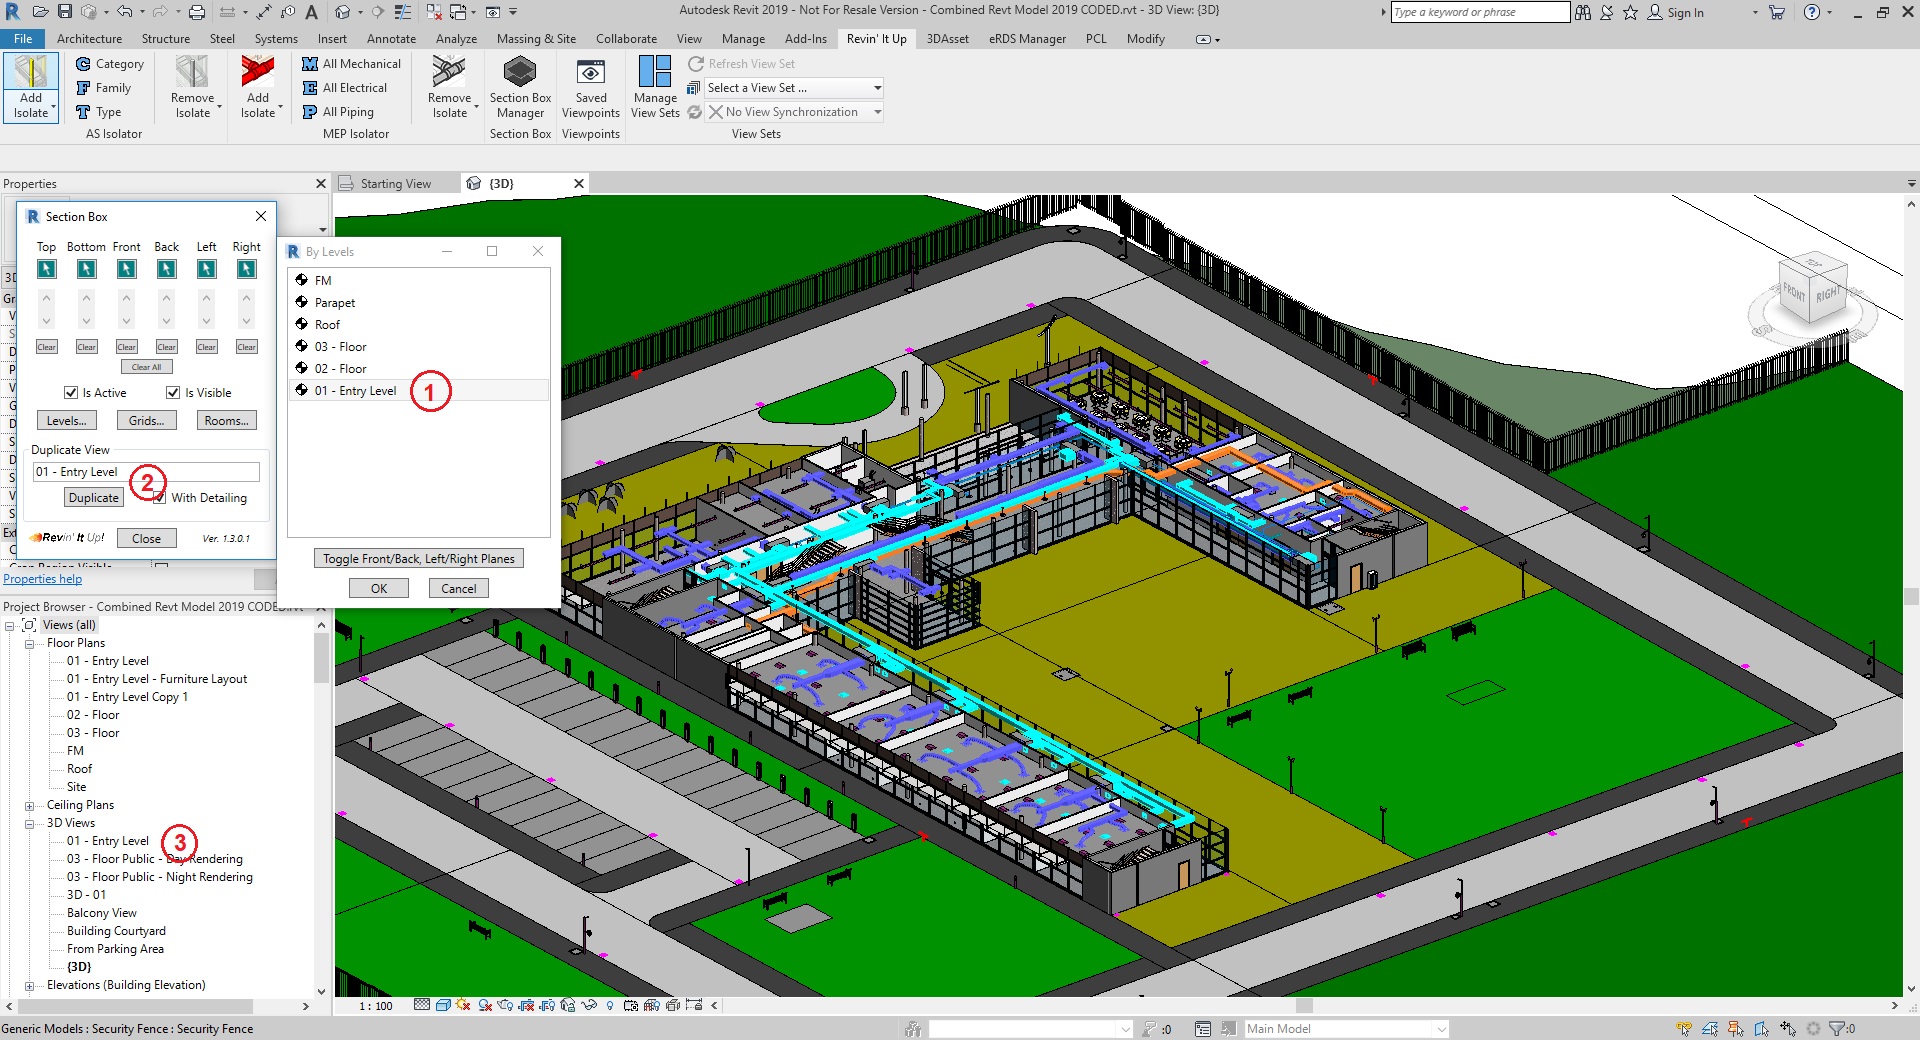Open Saved Viewpoints from the ribbon
Viewport: 1920px width, 1040px height.
[591, 87]
